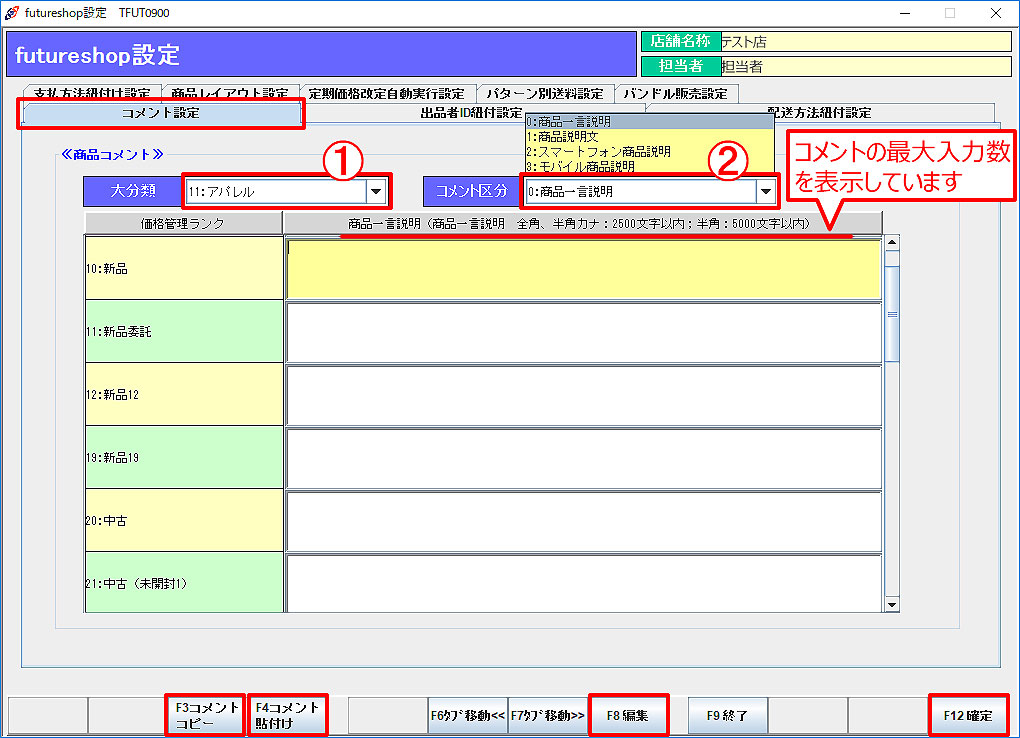1020x738 pixels.
Task: Click the F4 コメント貼付け button
Action: coord(287,715)
